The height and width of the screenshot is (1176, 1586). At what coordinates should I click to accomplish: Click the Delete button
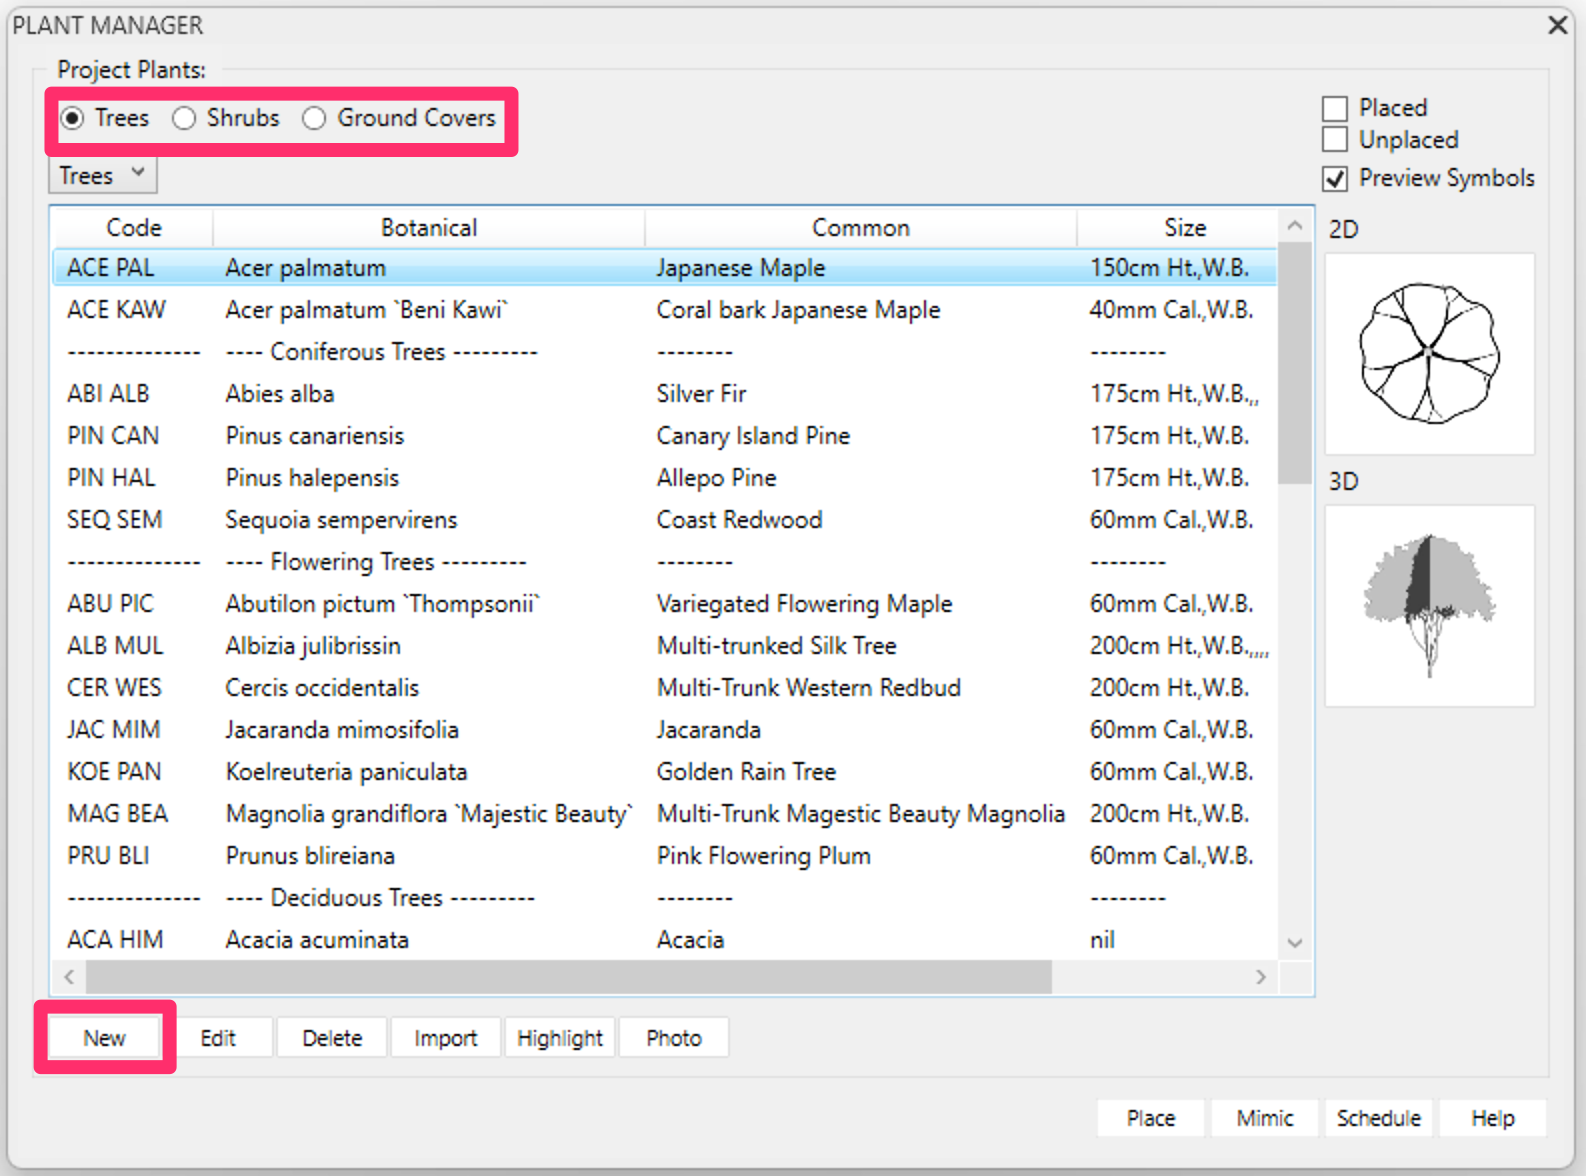[332, 1038]
